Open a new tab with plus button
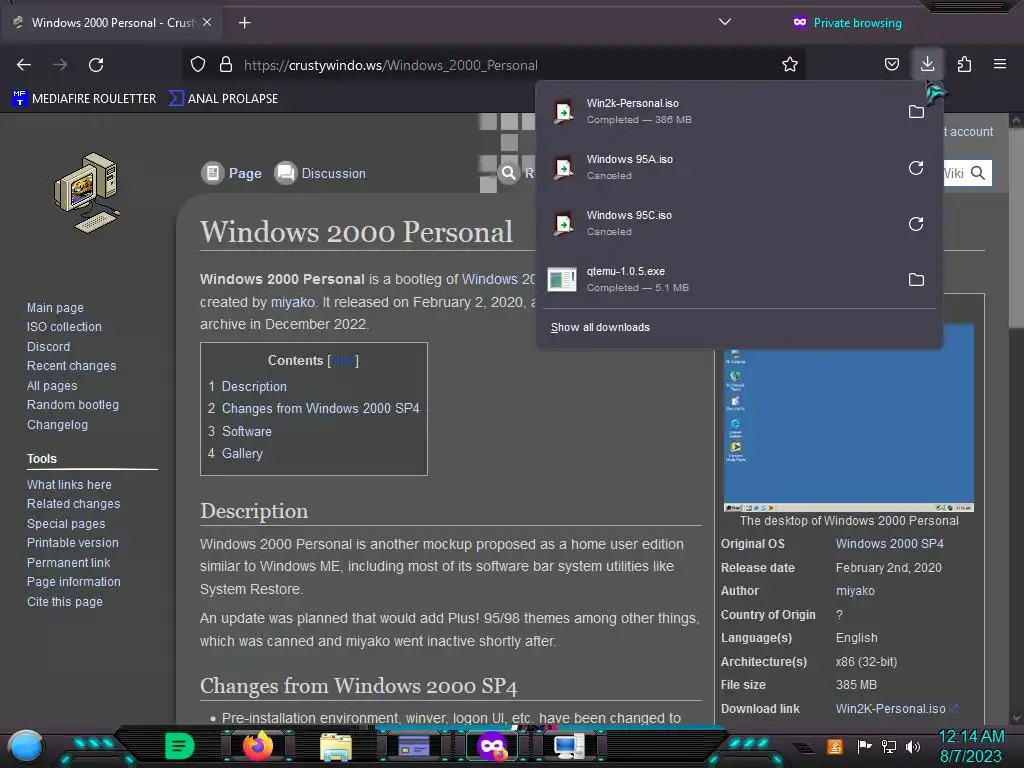1024x768 pixels. pos(244,23)
